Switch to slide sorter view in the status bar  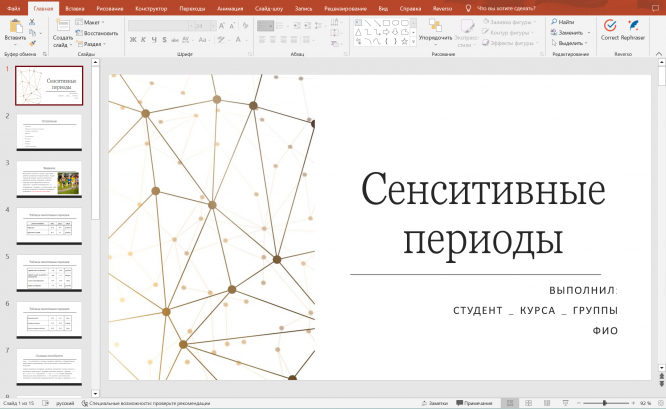pyautogui.click(x=530, y=403)
